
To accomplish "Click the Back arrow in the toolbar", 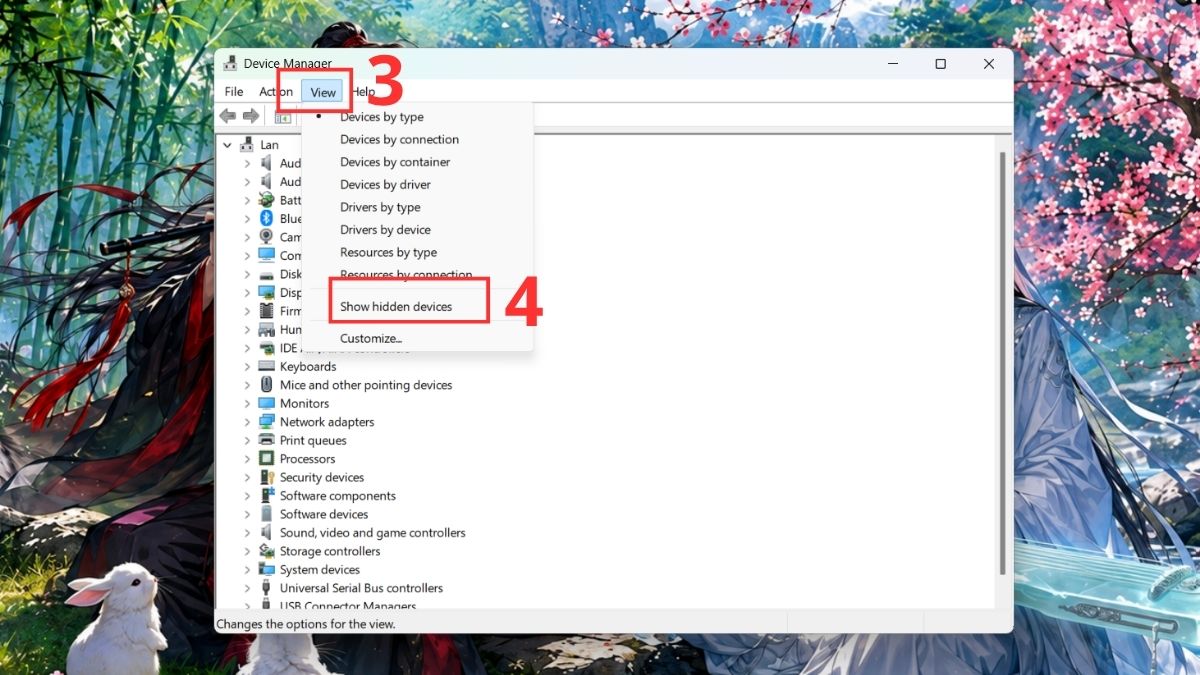I will (x=228, y=116).
